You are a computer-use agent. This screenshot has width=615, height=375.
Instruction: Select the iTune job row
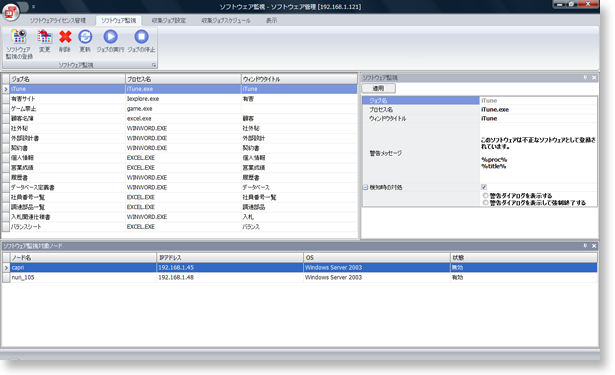(x=183, y=89)
